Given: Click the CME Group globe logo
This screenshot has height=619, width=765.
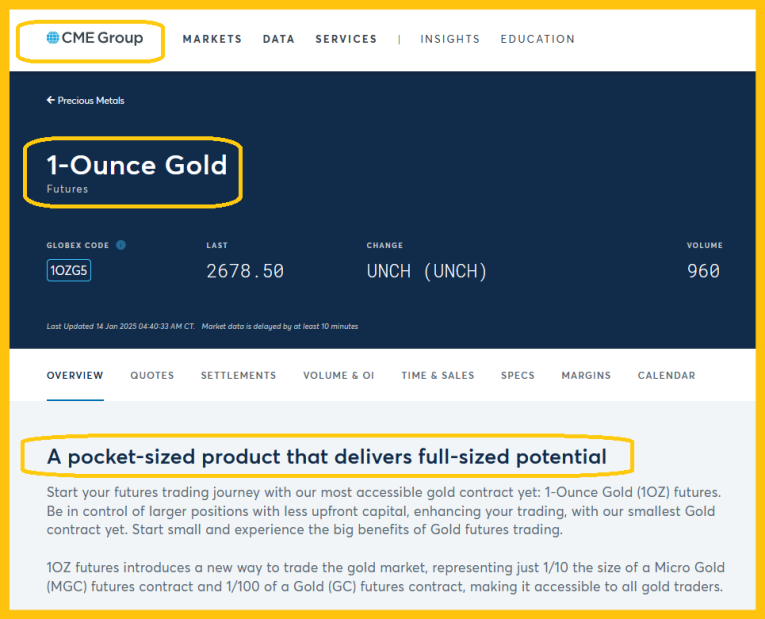Looking at the screenshot, I should coord(53,39).
